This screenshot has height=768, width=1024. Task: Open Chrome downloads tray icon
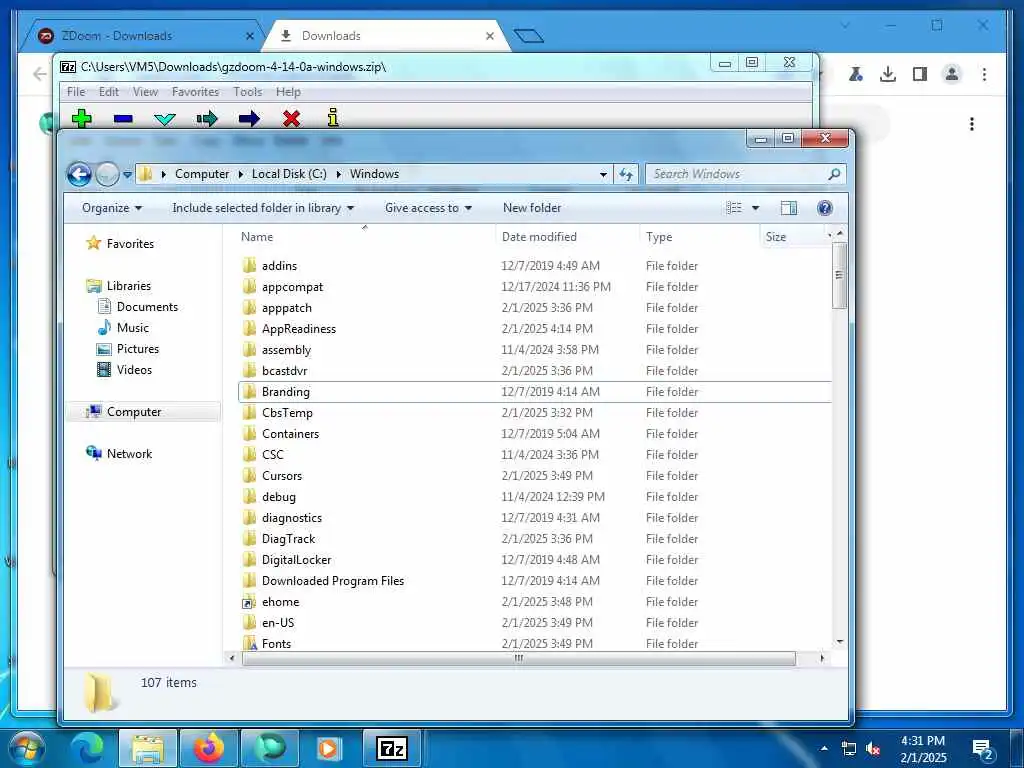tap(888, 74)
